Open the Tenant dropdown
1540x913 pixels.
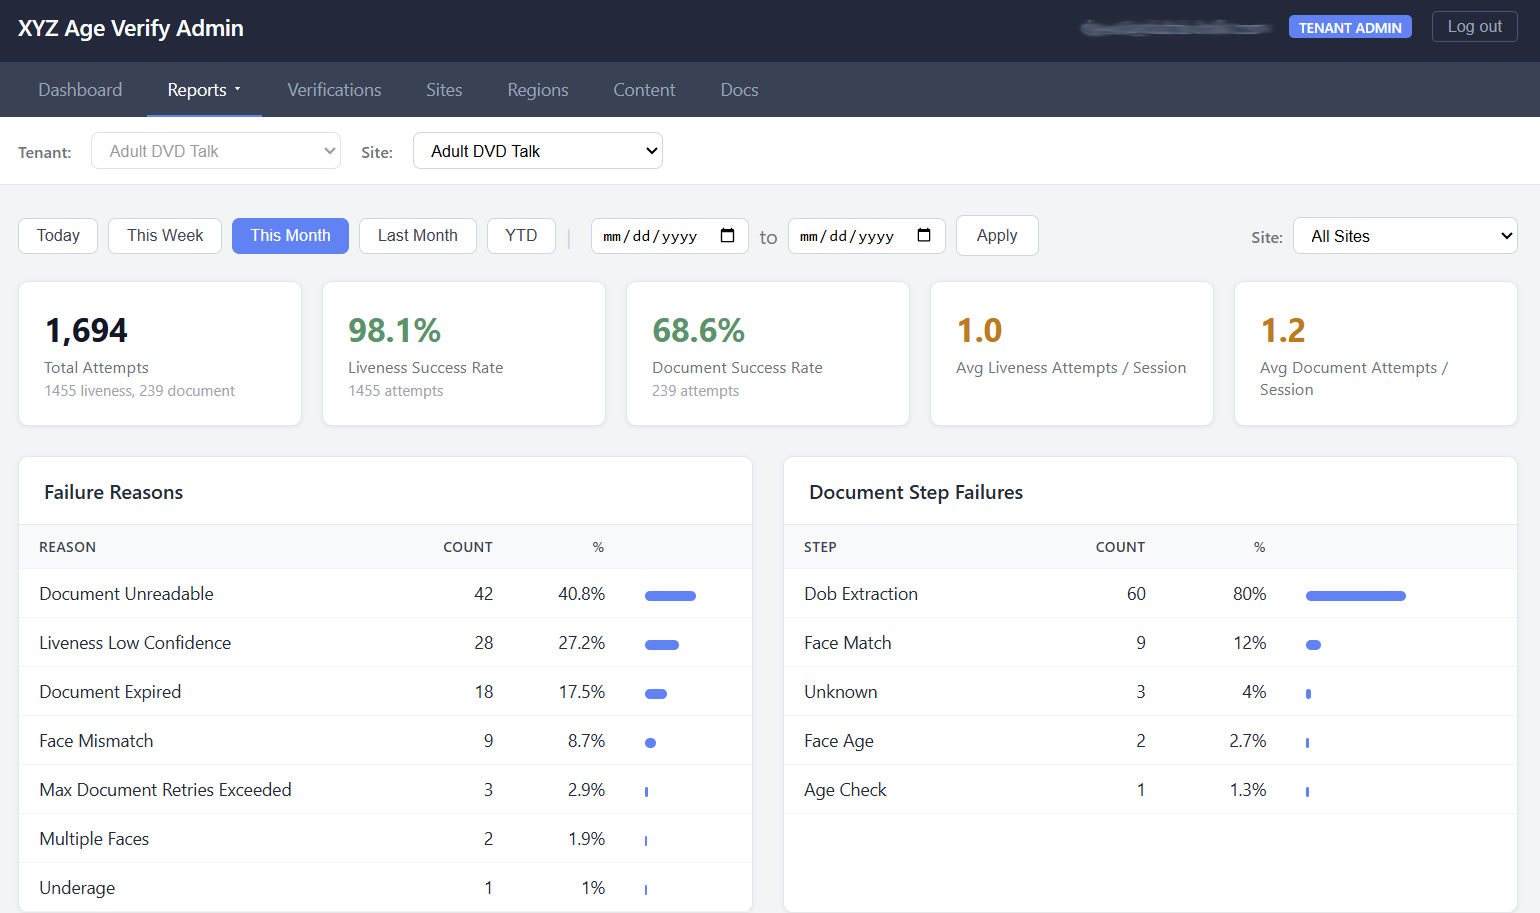click(x=216, y=151)
